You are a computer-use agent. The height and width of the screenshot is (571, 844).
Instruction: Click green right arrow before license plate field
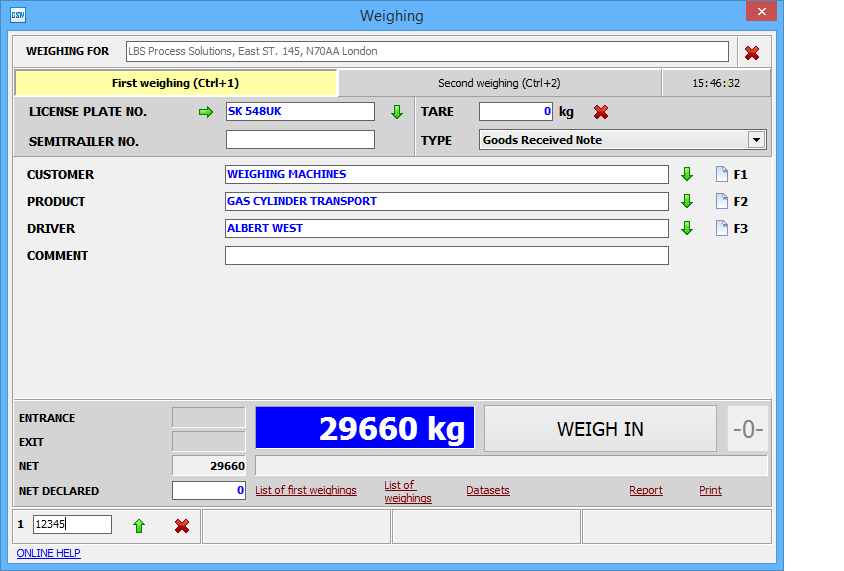[206, 112]
